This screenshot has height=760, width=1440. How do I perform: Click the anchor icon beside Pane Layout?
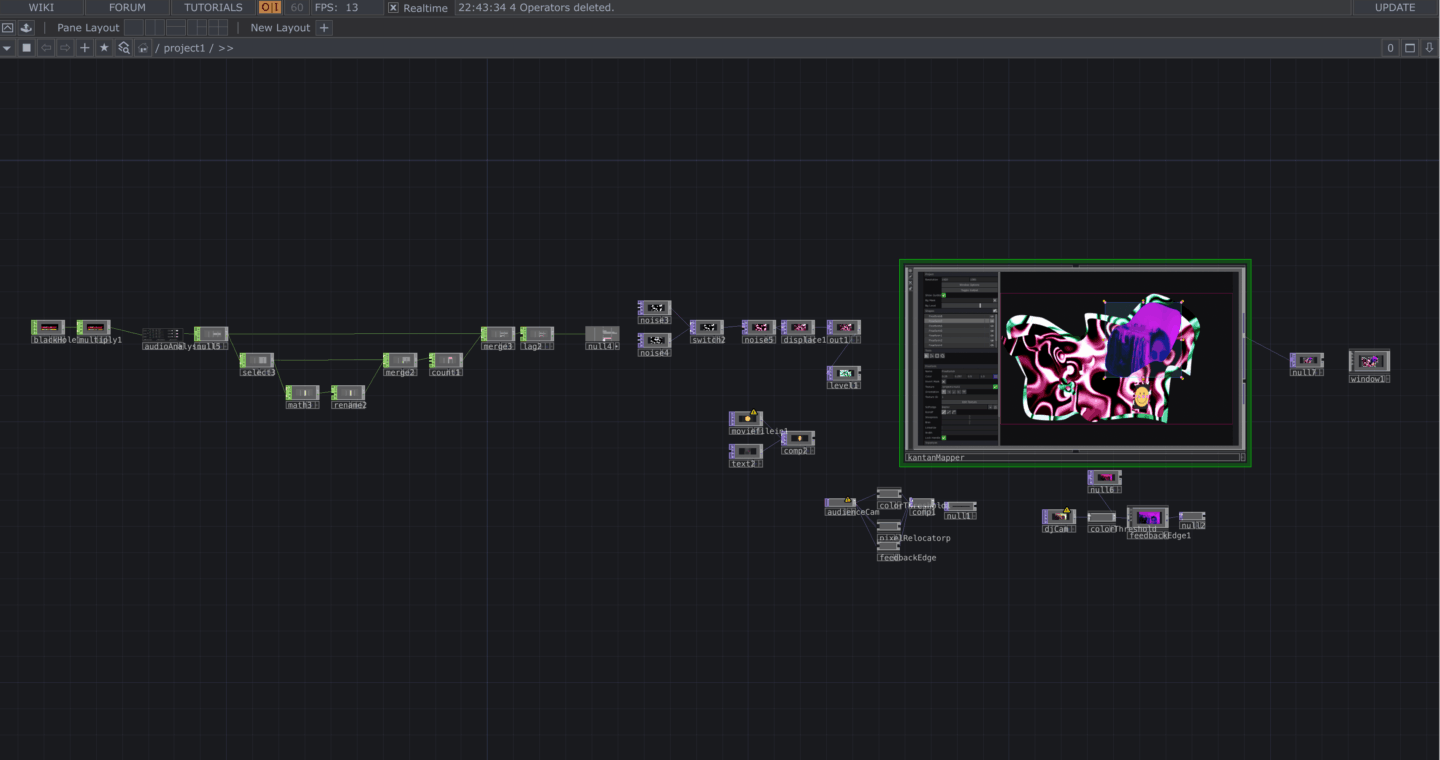point(27,28)
